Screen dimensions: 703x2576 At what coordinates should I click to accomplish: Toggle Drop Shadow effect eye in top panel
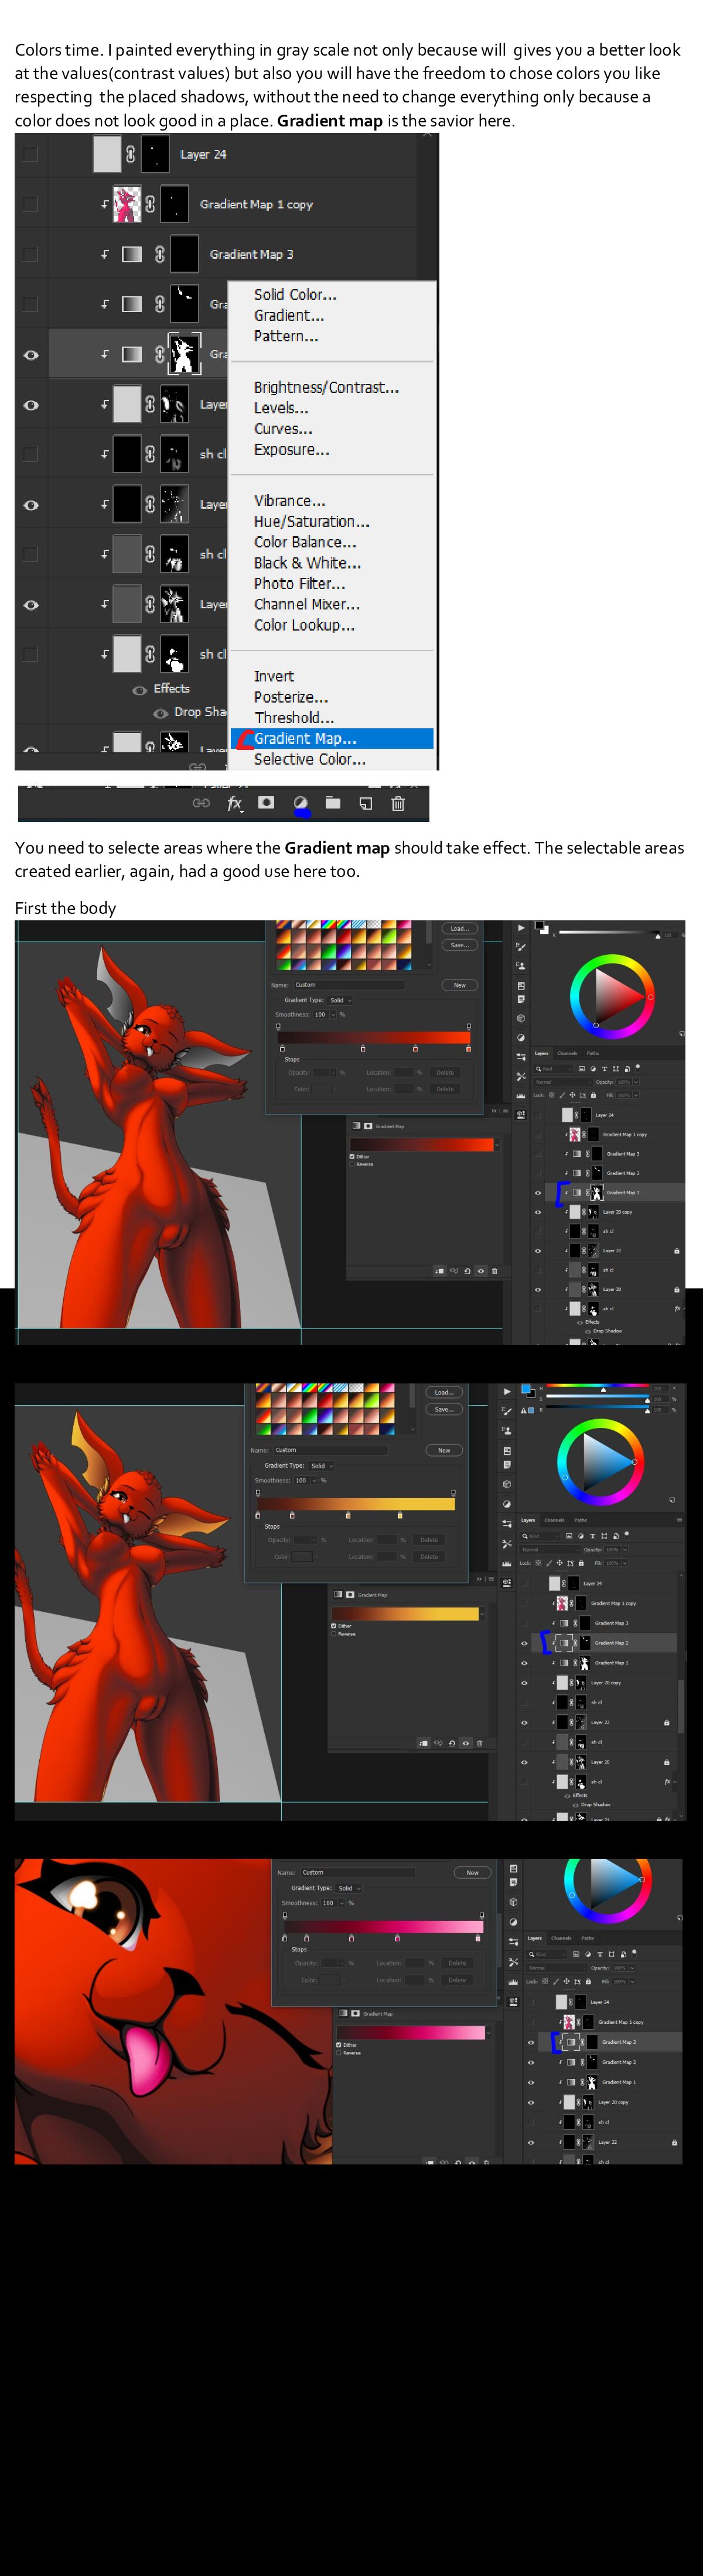(160, 713)
